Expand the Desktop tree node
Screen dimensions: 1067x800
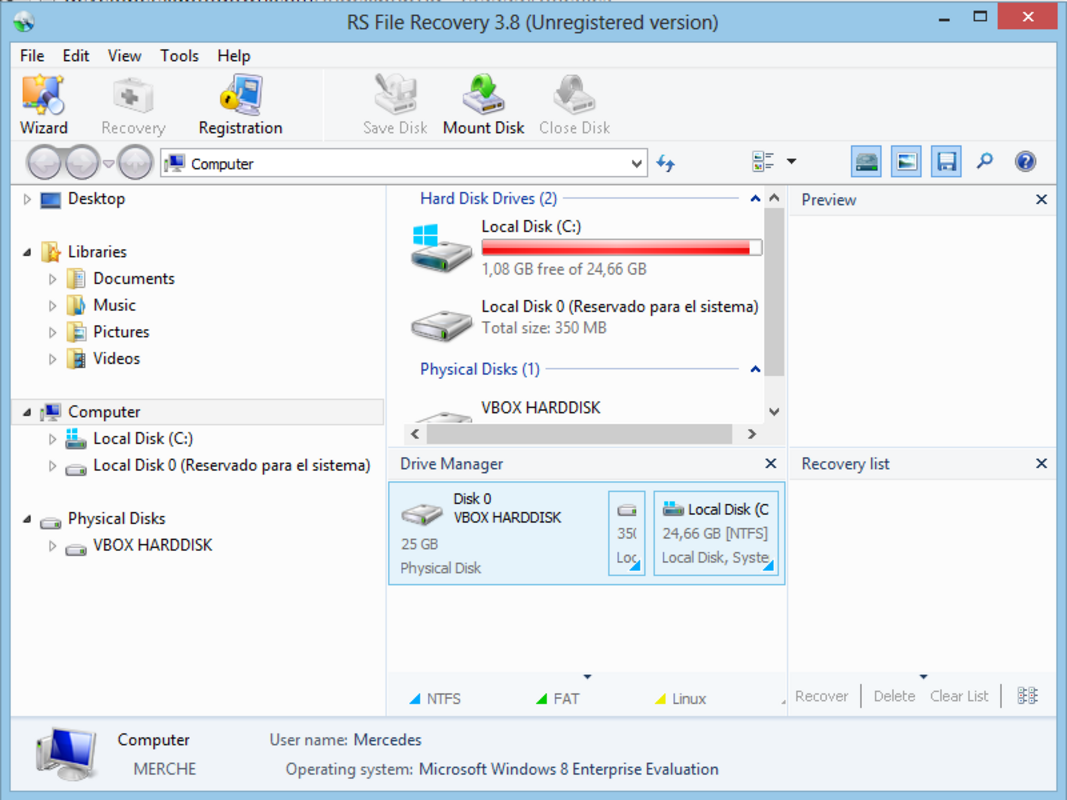(x=27, y=199)
